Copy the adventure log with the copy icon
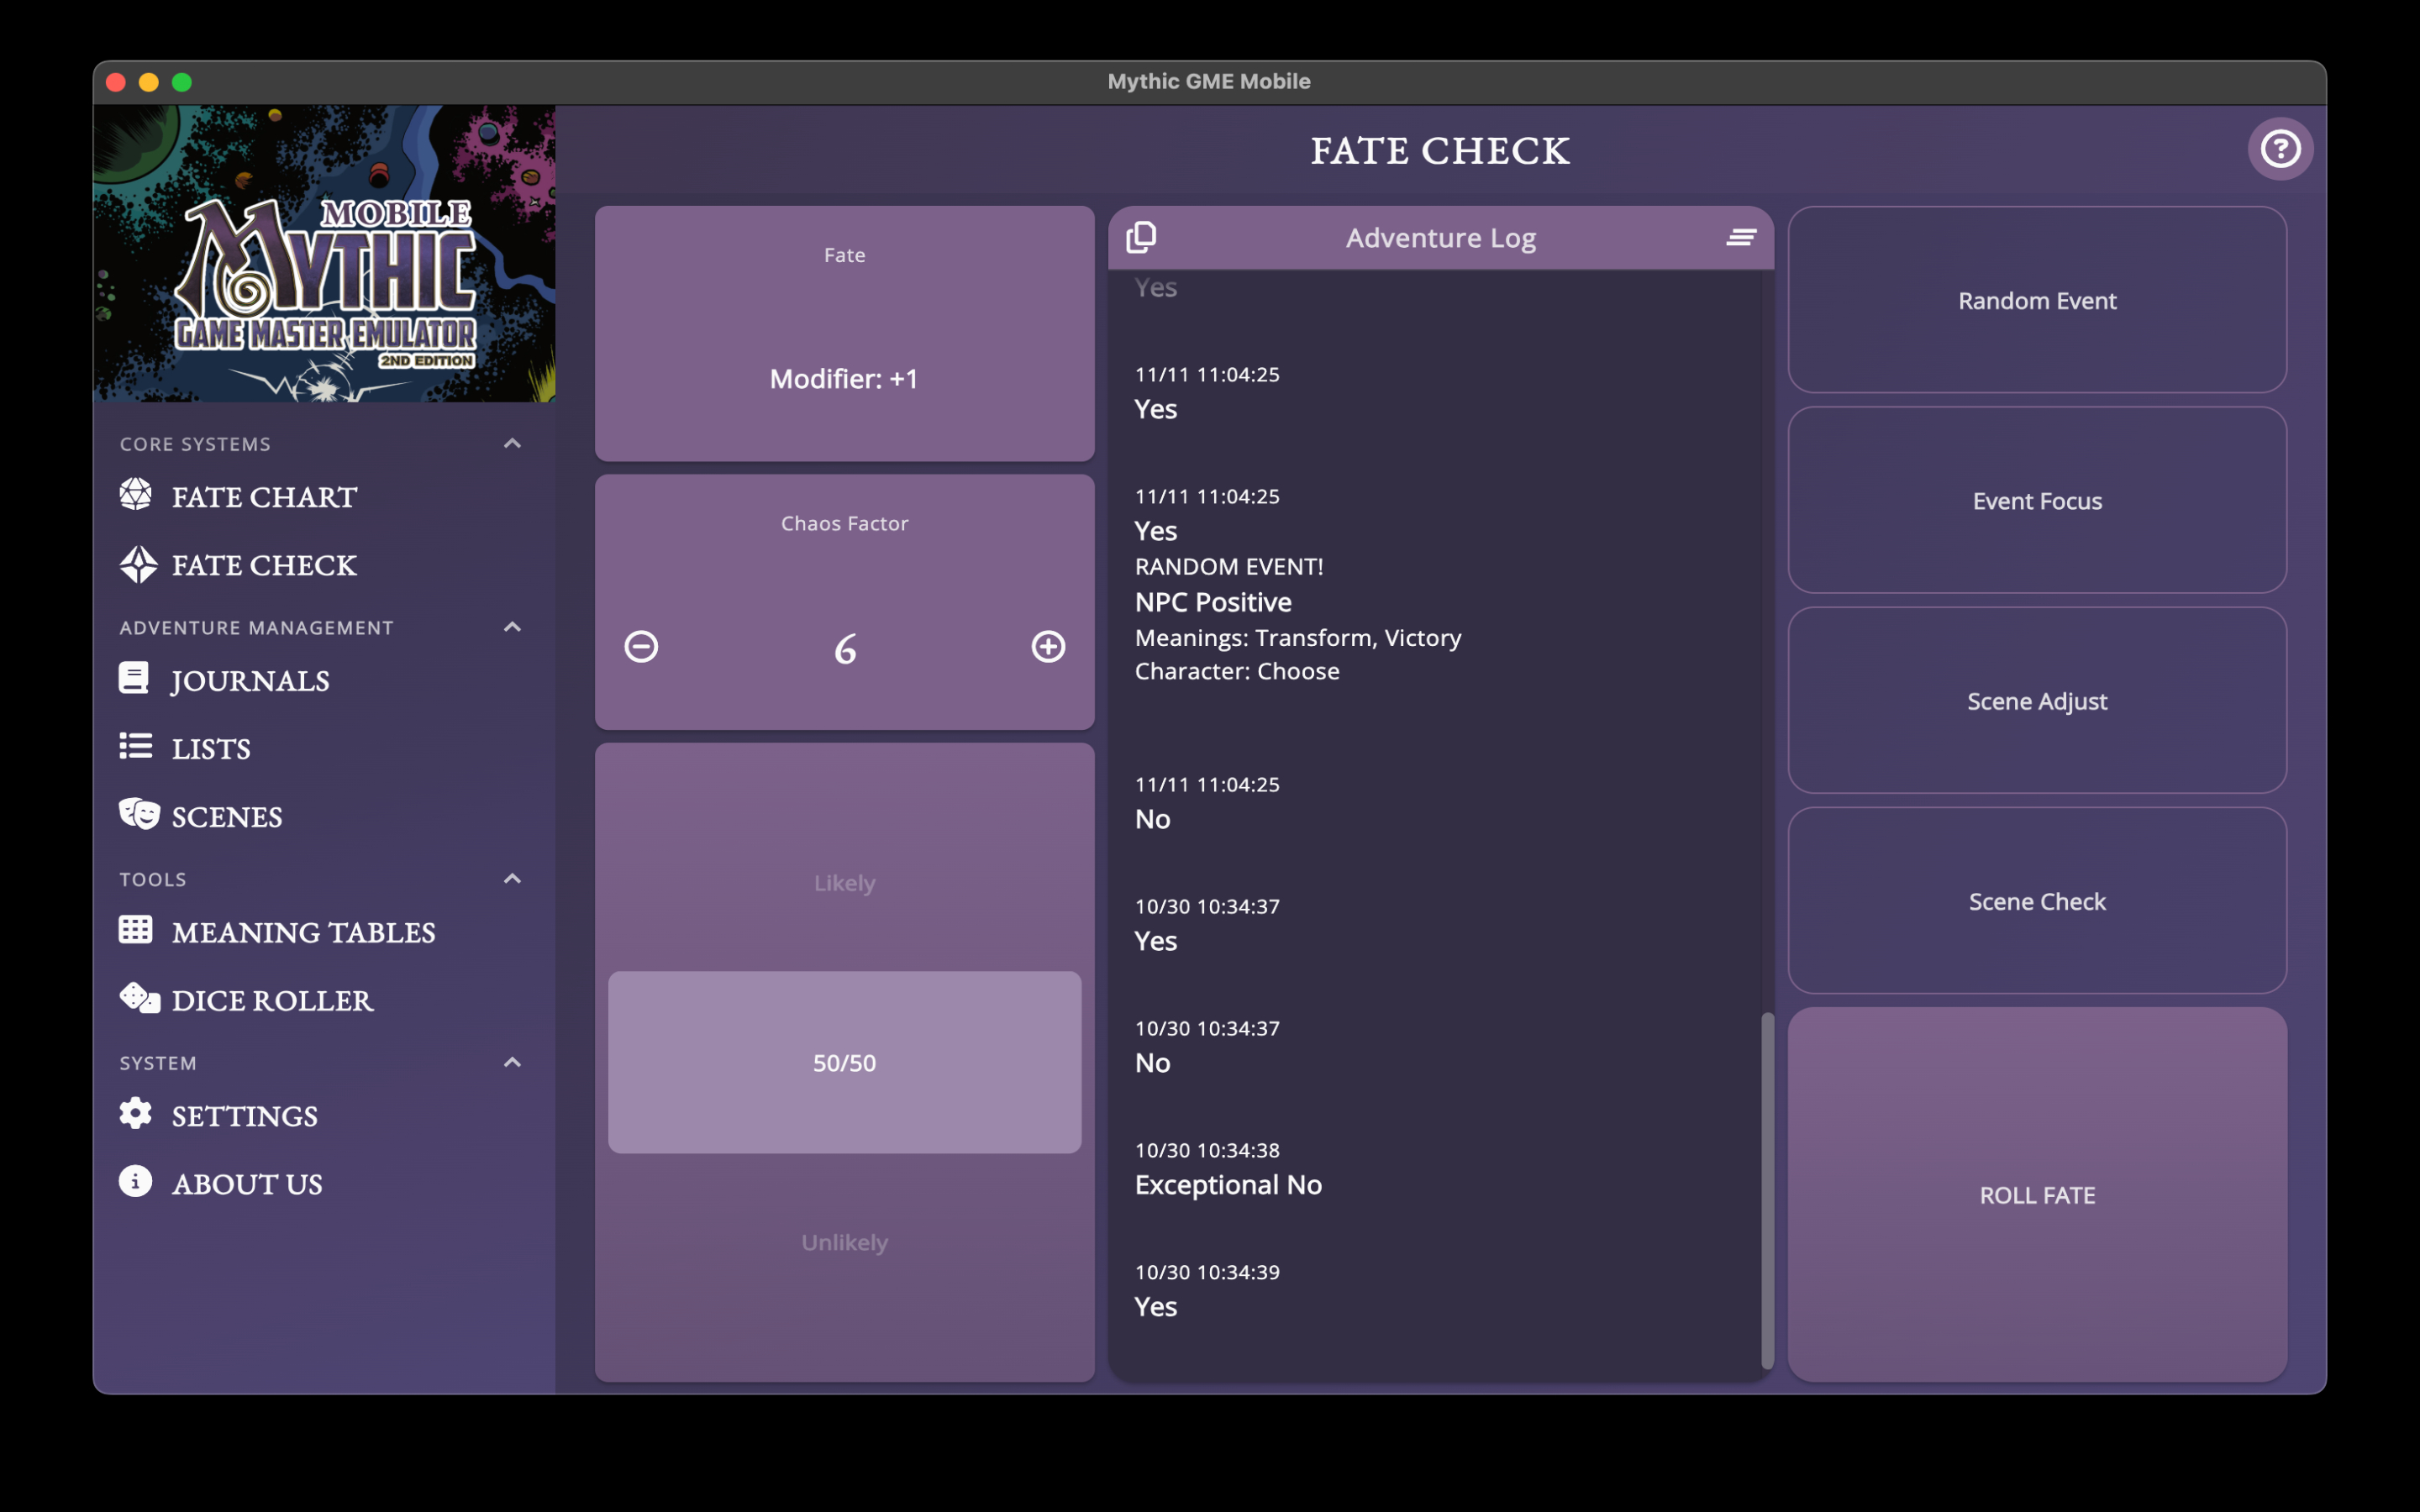Screen dimensions: 2420x1512 1141,237
